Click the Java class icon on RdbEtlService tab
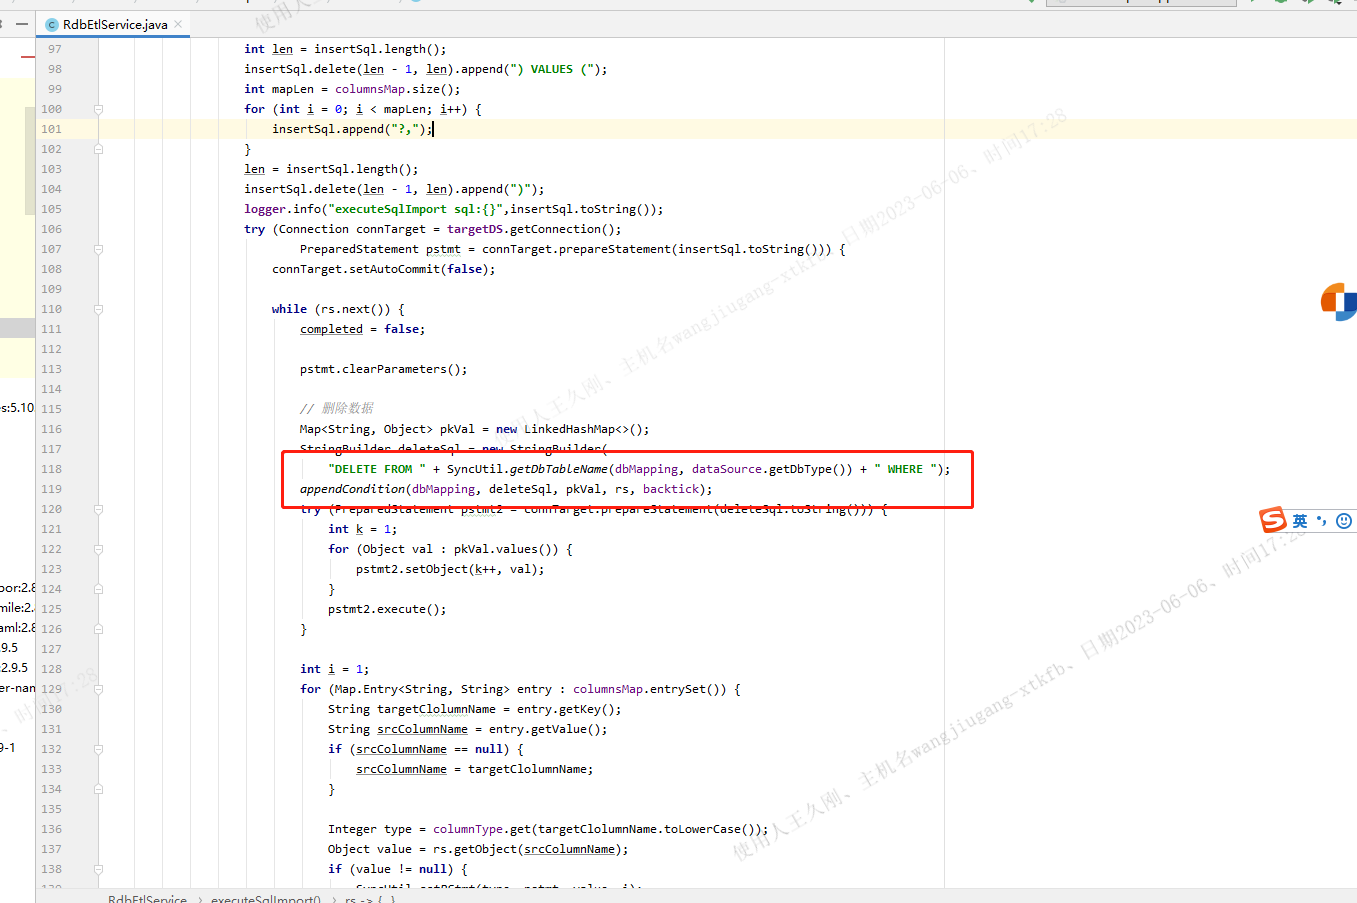 [x=52, y=24]
